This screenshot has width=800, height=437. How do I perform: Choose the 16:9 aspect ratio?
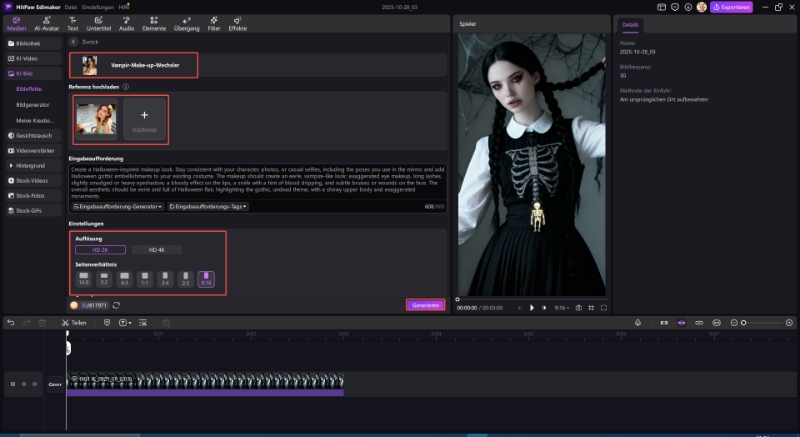(x=83, y=277)
